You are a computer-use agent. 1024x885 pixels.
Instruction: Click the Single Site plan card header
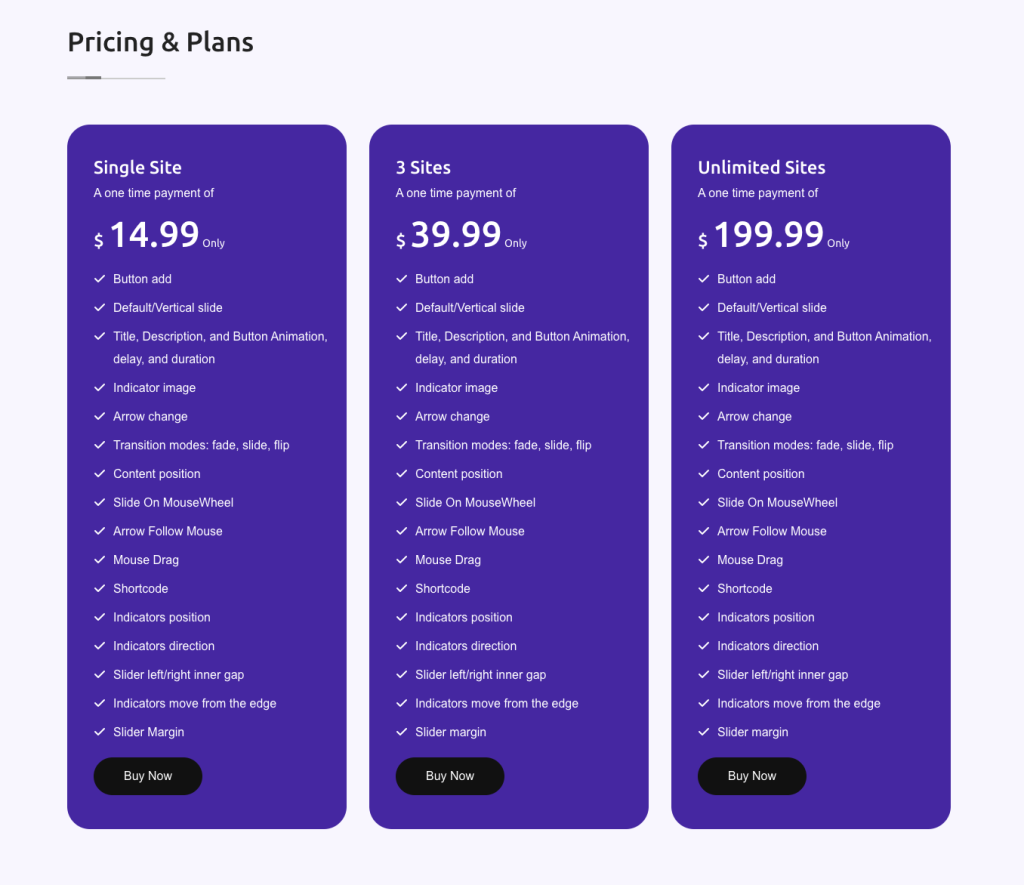[x=138, y=167]
